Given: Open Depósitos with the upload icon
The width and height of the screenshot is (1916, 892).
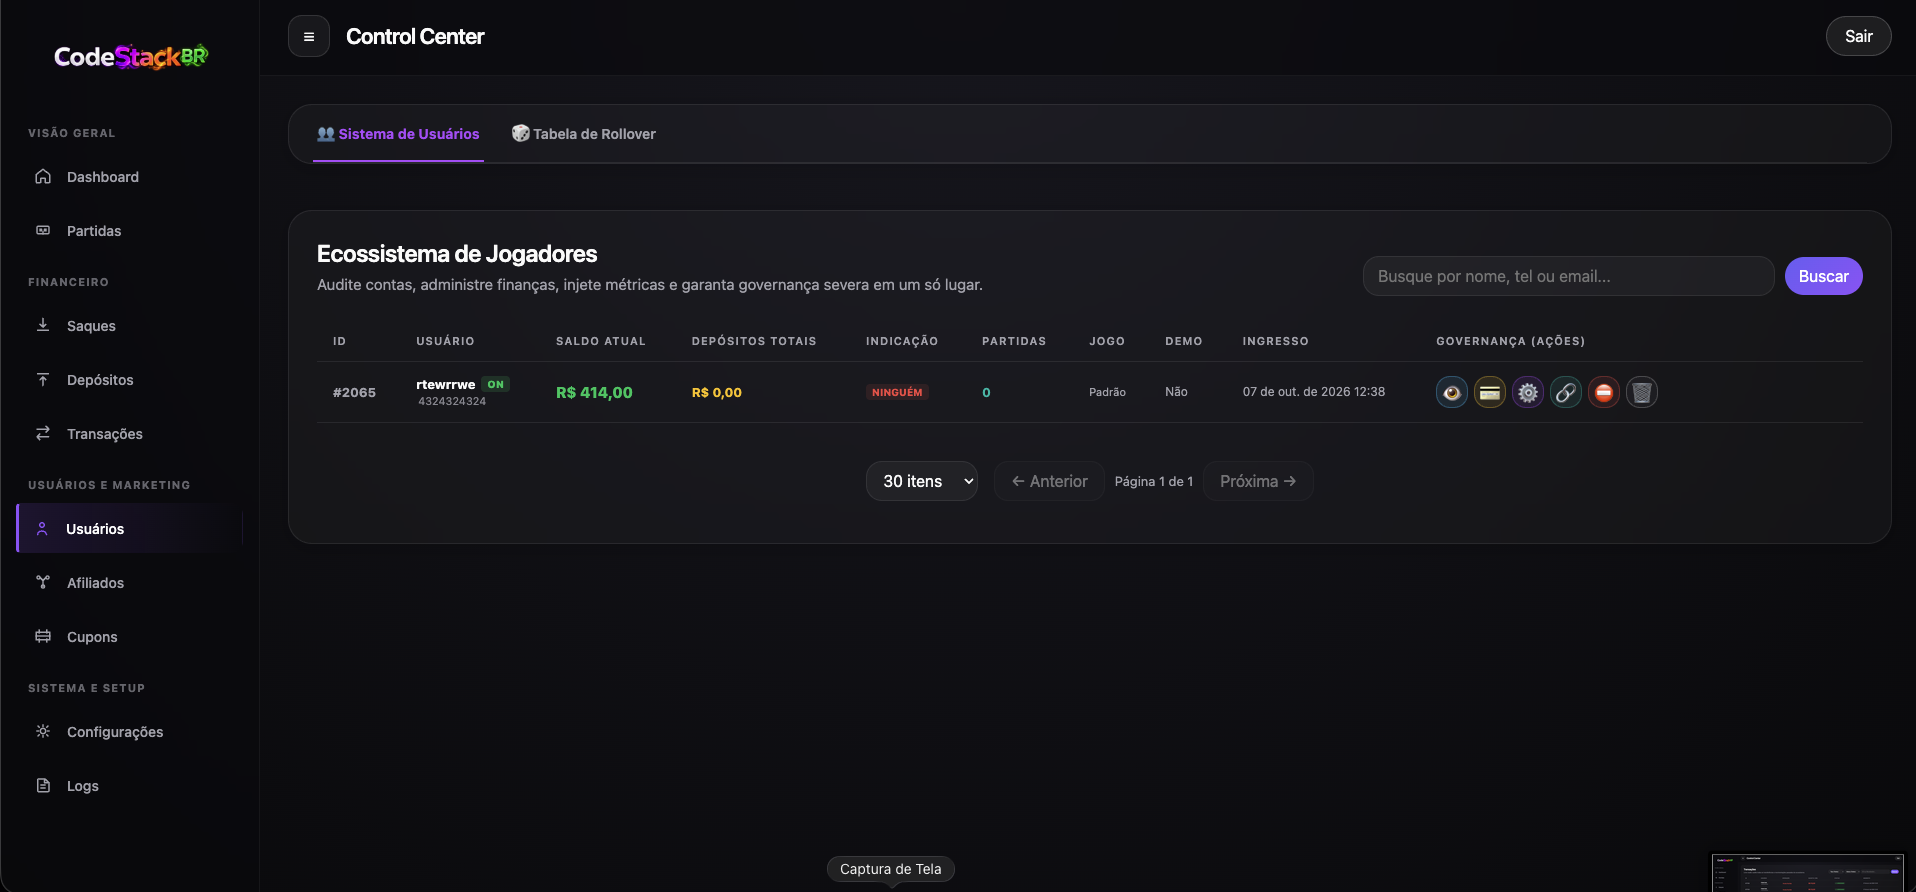Looking at the screenshot, I should coord(43,380).
